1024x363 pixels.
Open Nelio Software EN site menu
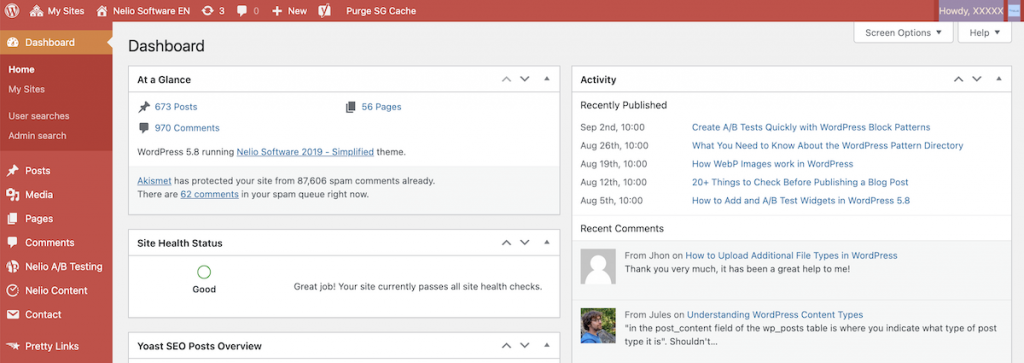[143, 10]
